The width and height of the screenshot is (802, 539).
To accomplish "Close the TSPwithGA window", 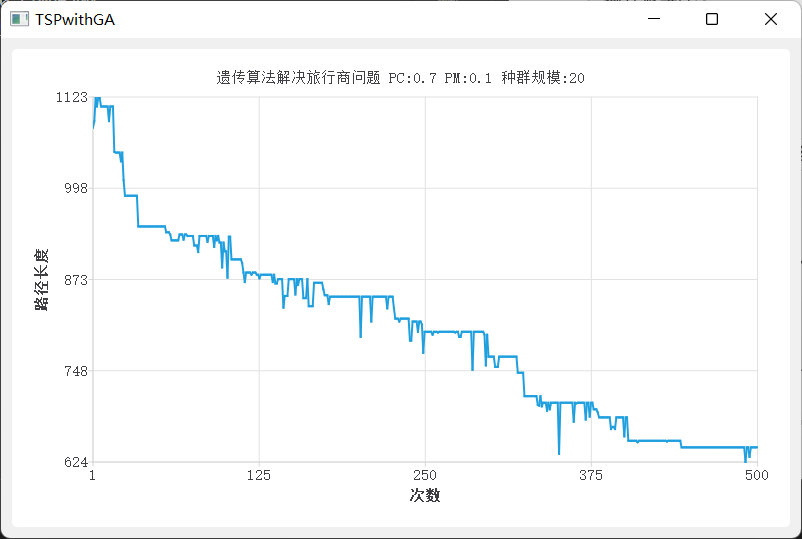I will pos(770,19).
